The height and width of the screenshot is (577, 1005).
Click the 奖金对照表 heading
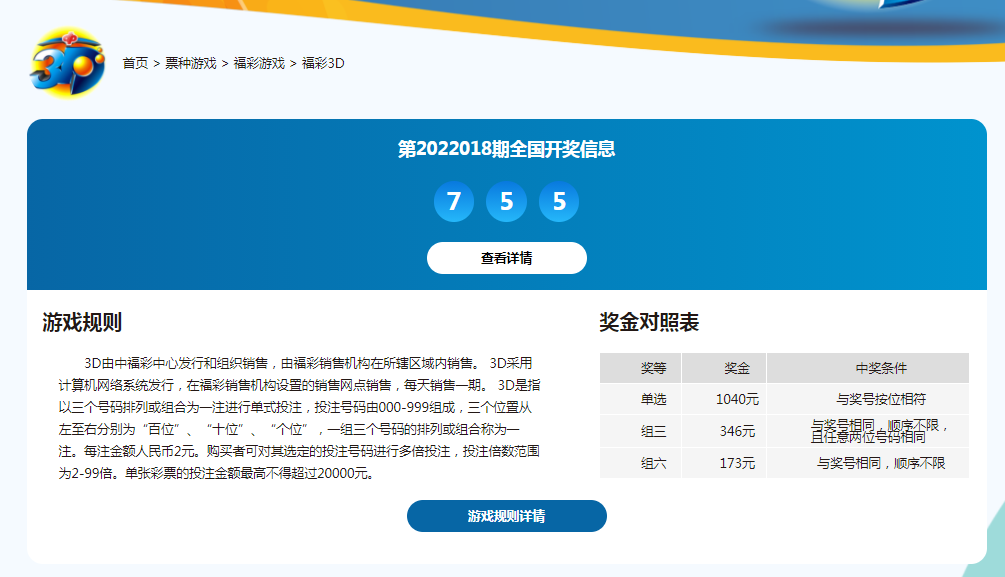click(649, 322)
